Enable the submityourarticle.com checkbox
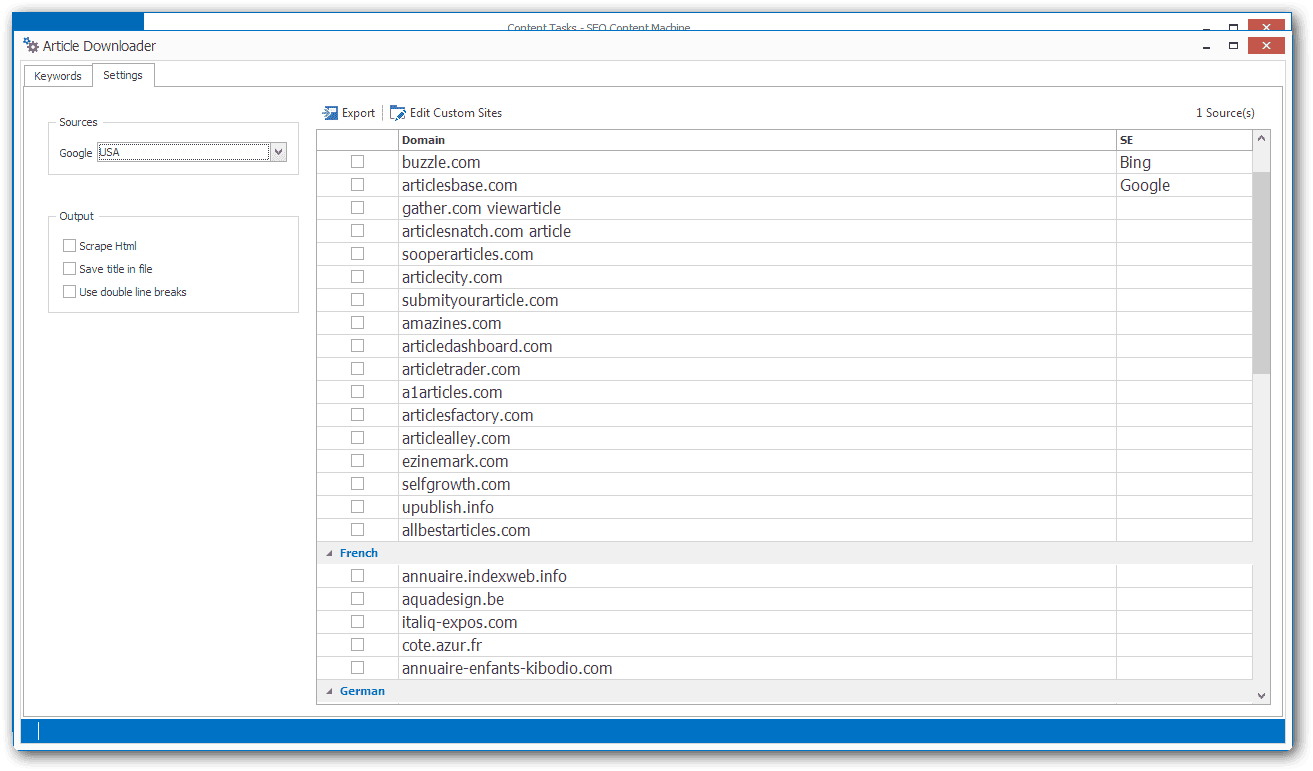 pos(357,300)
